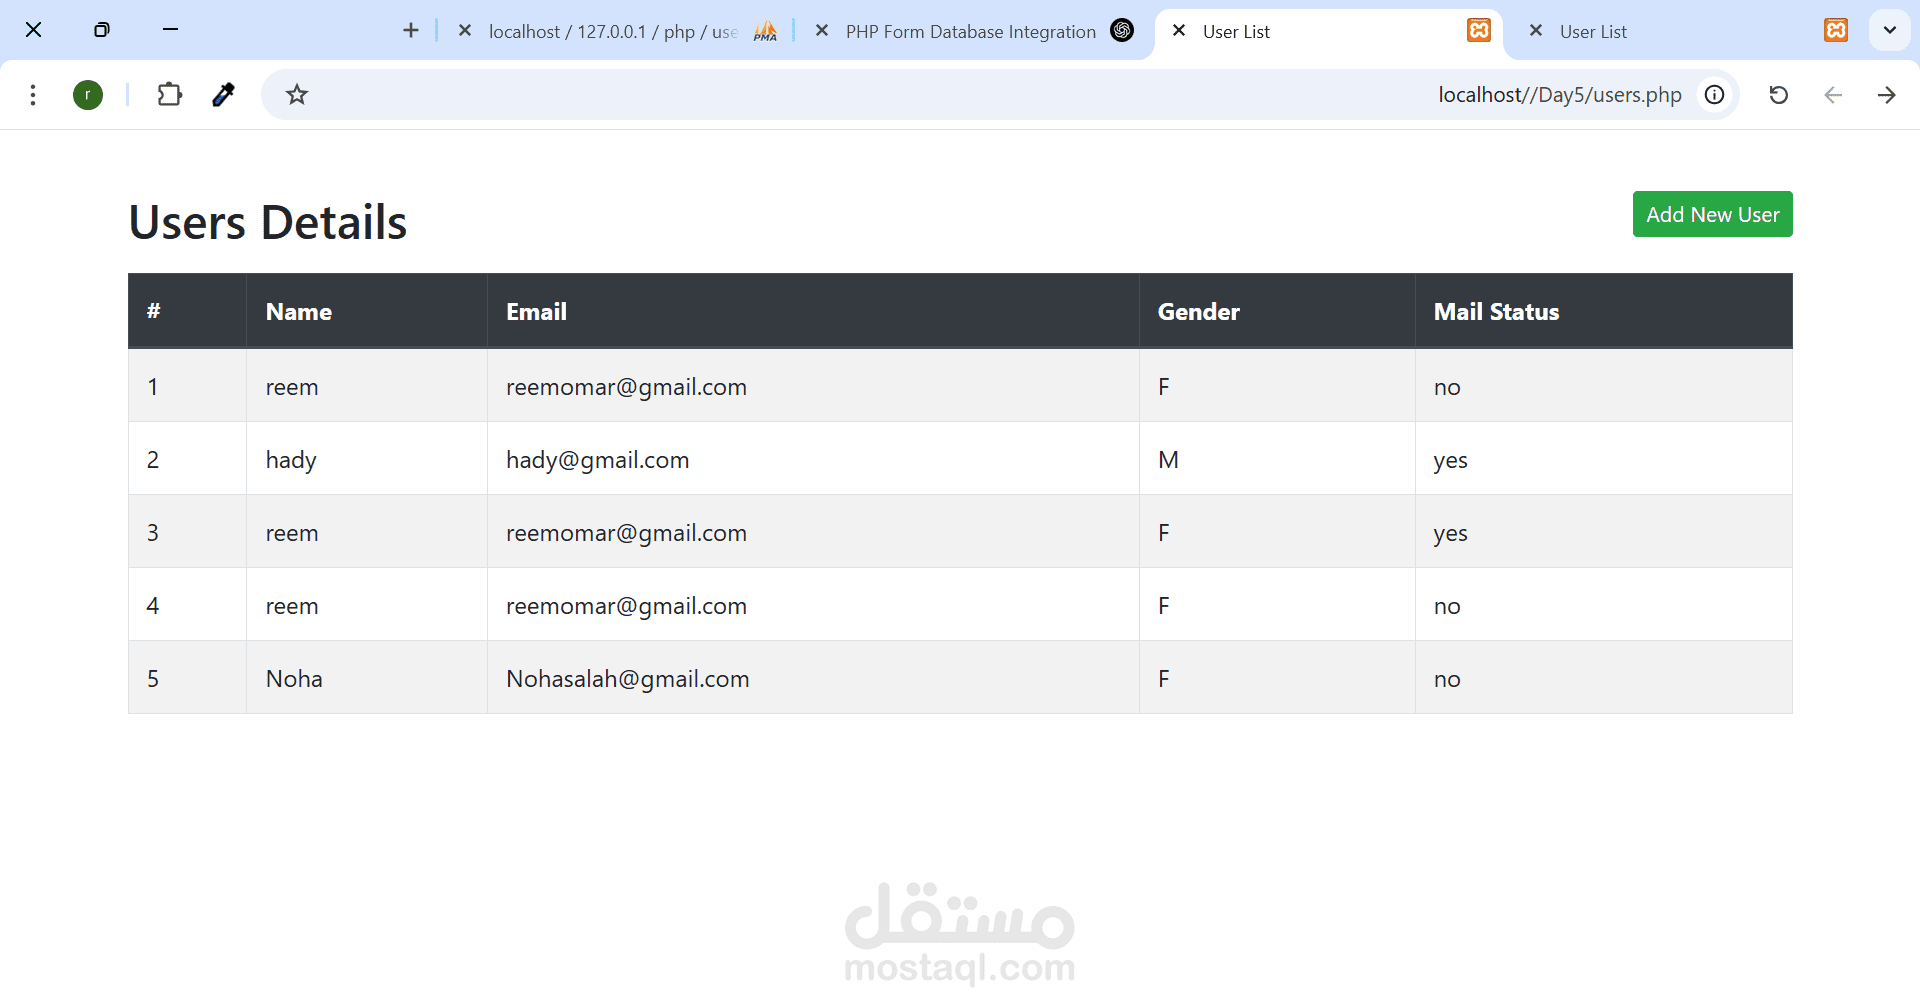Open the browser extensions puzzle icon
This screenshot has width=1920, height=1008.
click(x=169, y=94)
